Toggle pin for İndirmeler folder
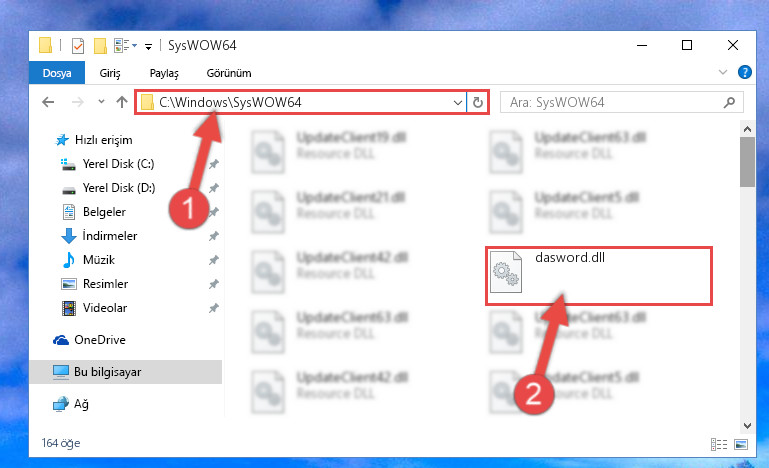Screen dimensions: 769x468 [x=213, y=236]
